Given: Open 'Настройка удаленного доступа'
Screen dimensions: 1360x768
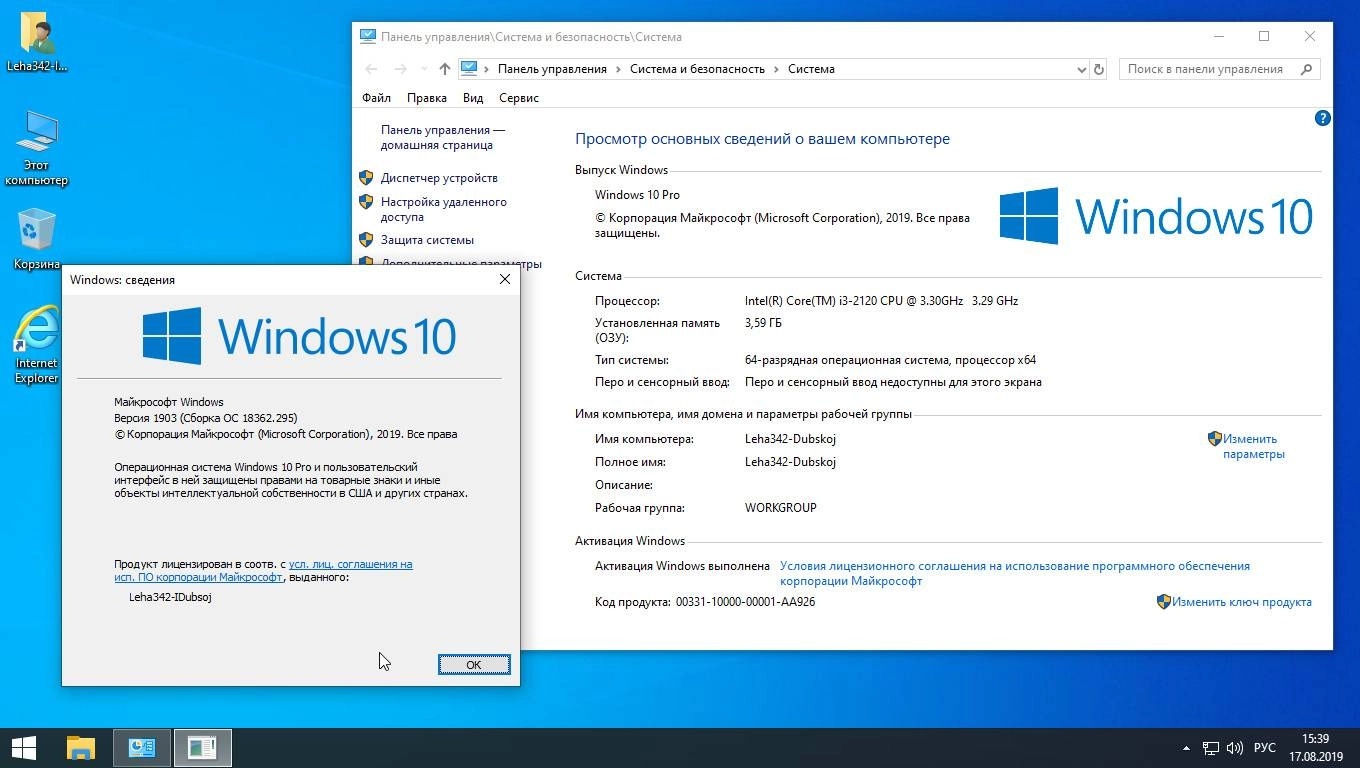Looking at the screenshot, I should pos(443,209).
